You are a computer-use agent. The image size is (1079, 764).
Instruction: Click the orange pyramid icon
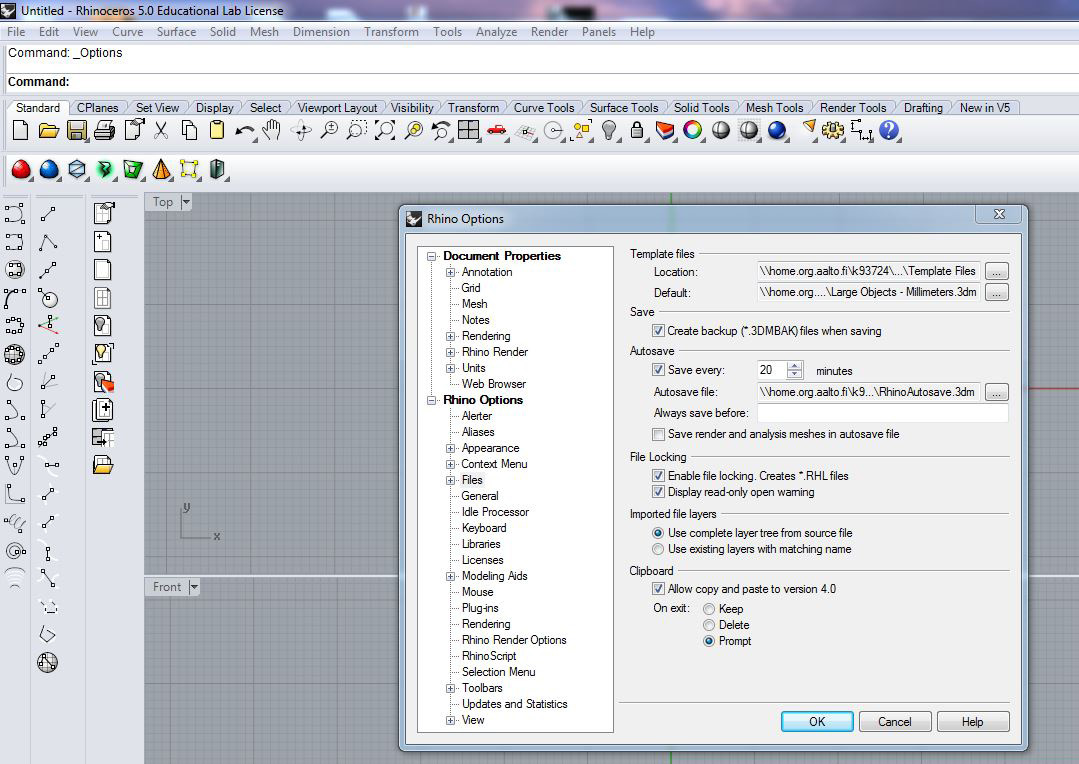[161, 169]
